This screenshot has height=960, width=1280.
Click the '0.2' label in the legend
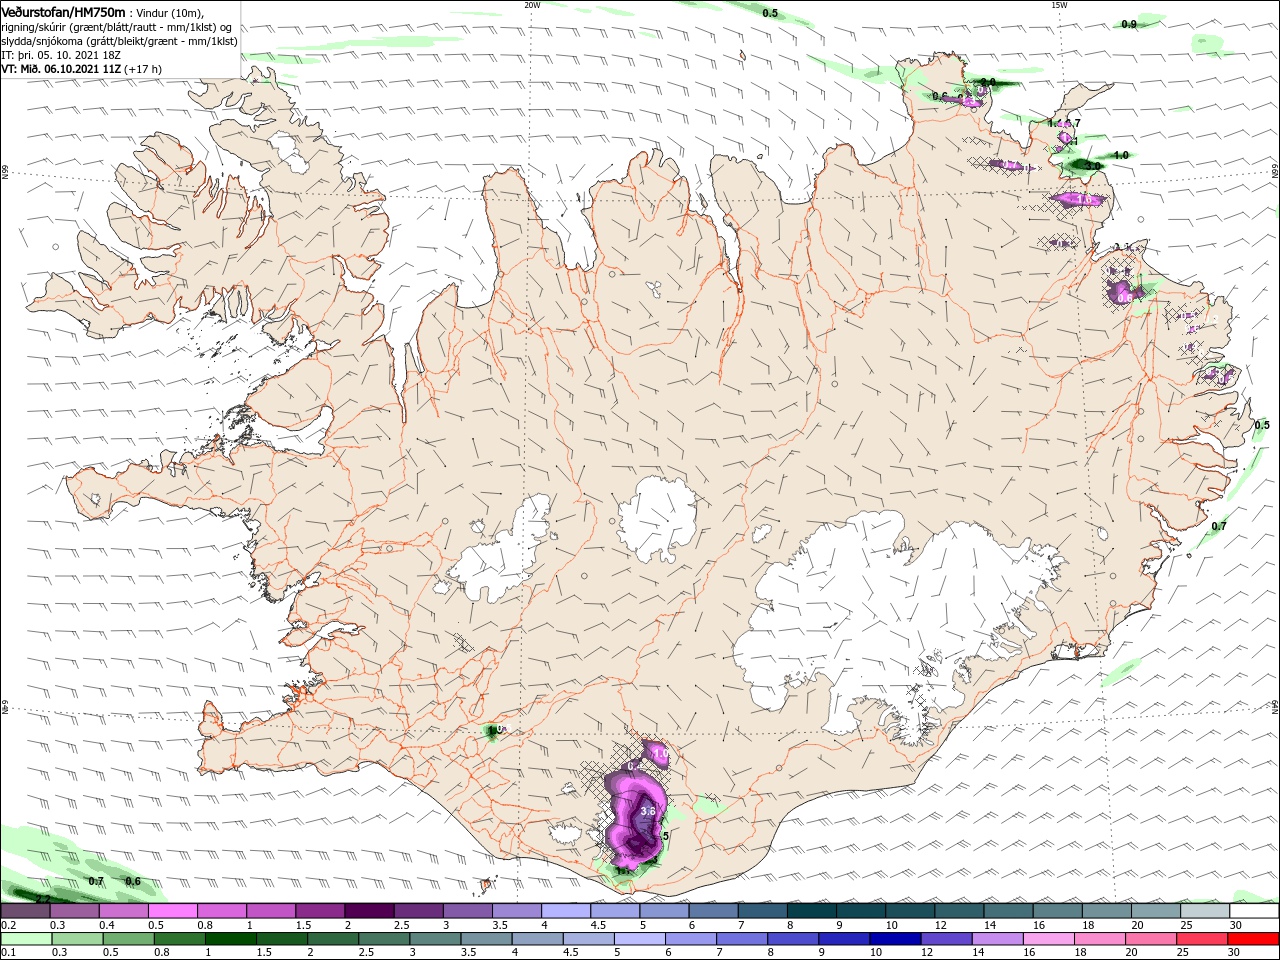point(9,925)
